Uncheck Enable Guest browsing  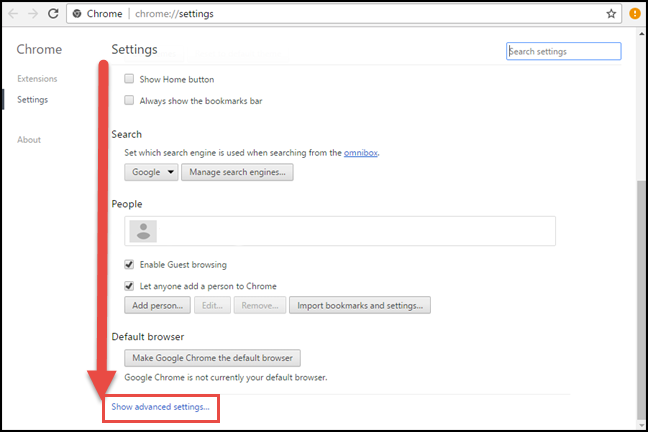point(129,264)
